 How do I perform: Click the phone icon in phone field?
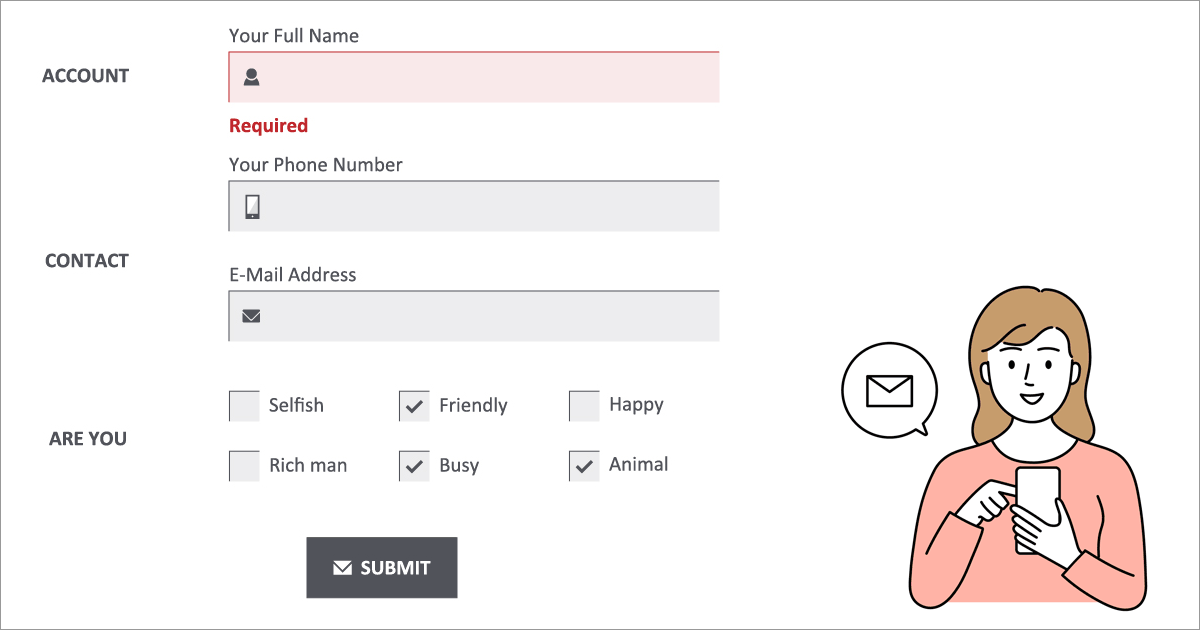(x=253, y=207)
